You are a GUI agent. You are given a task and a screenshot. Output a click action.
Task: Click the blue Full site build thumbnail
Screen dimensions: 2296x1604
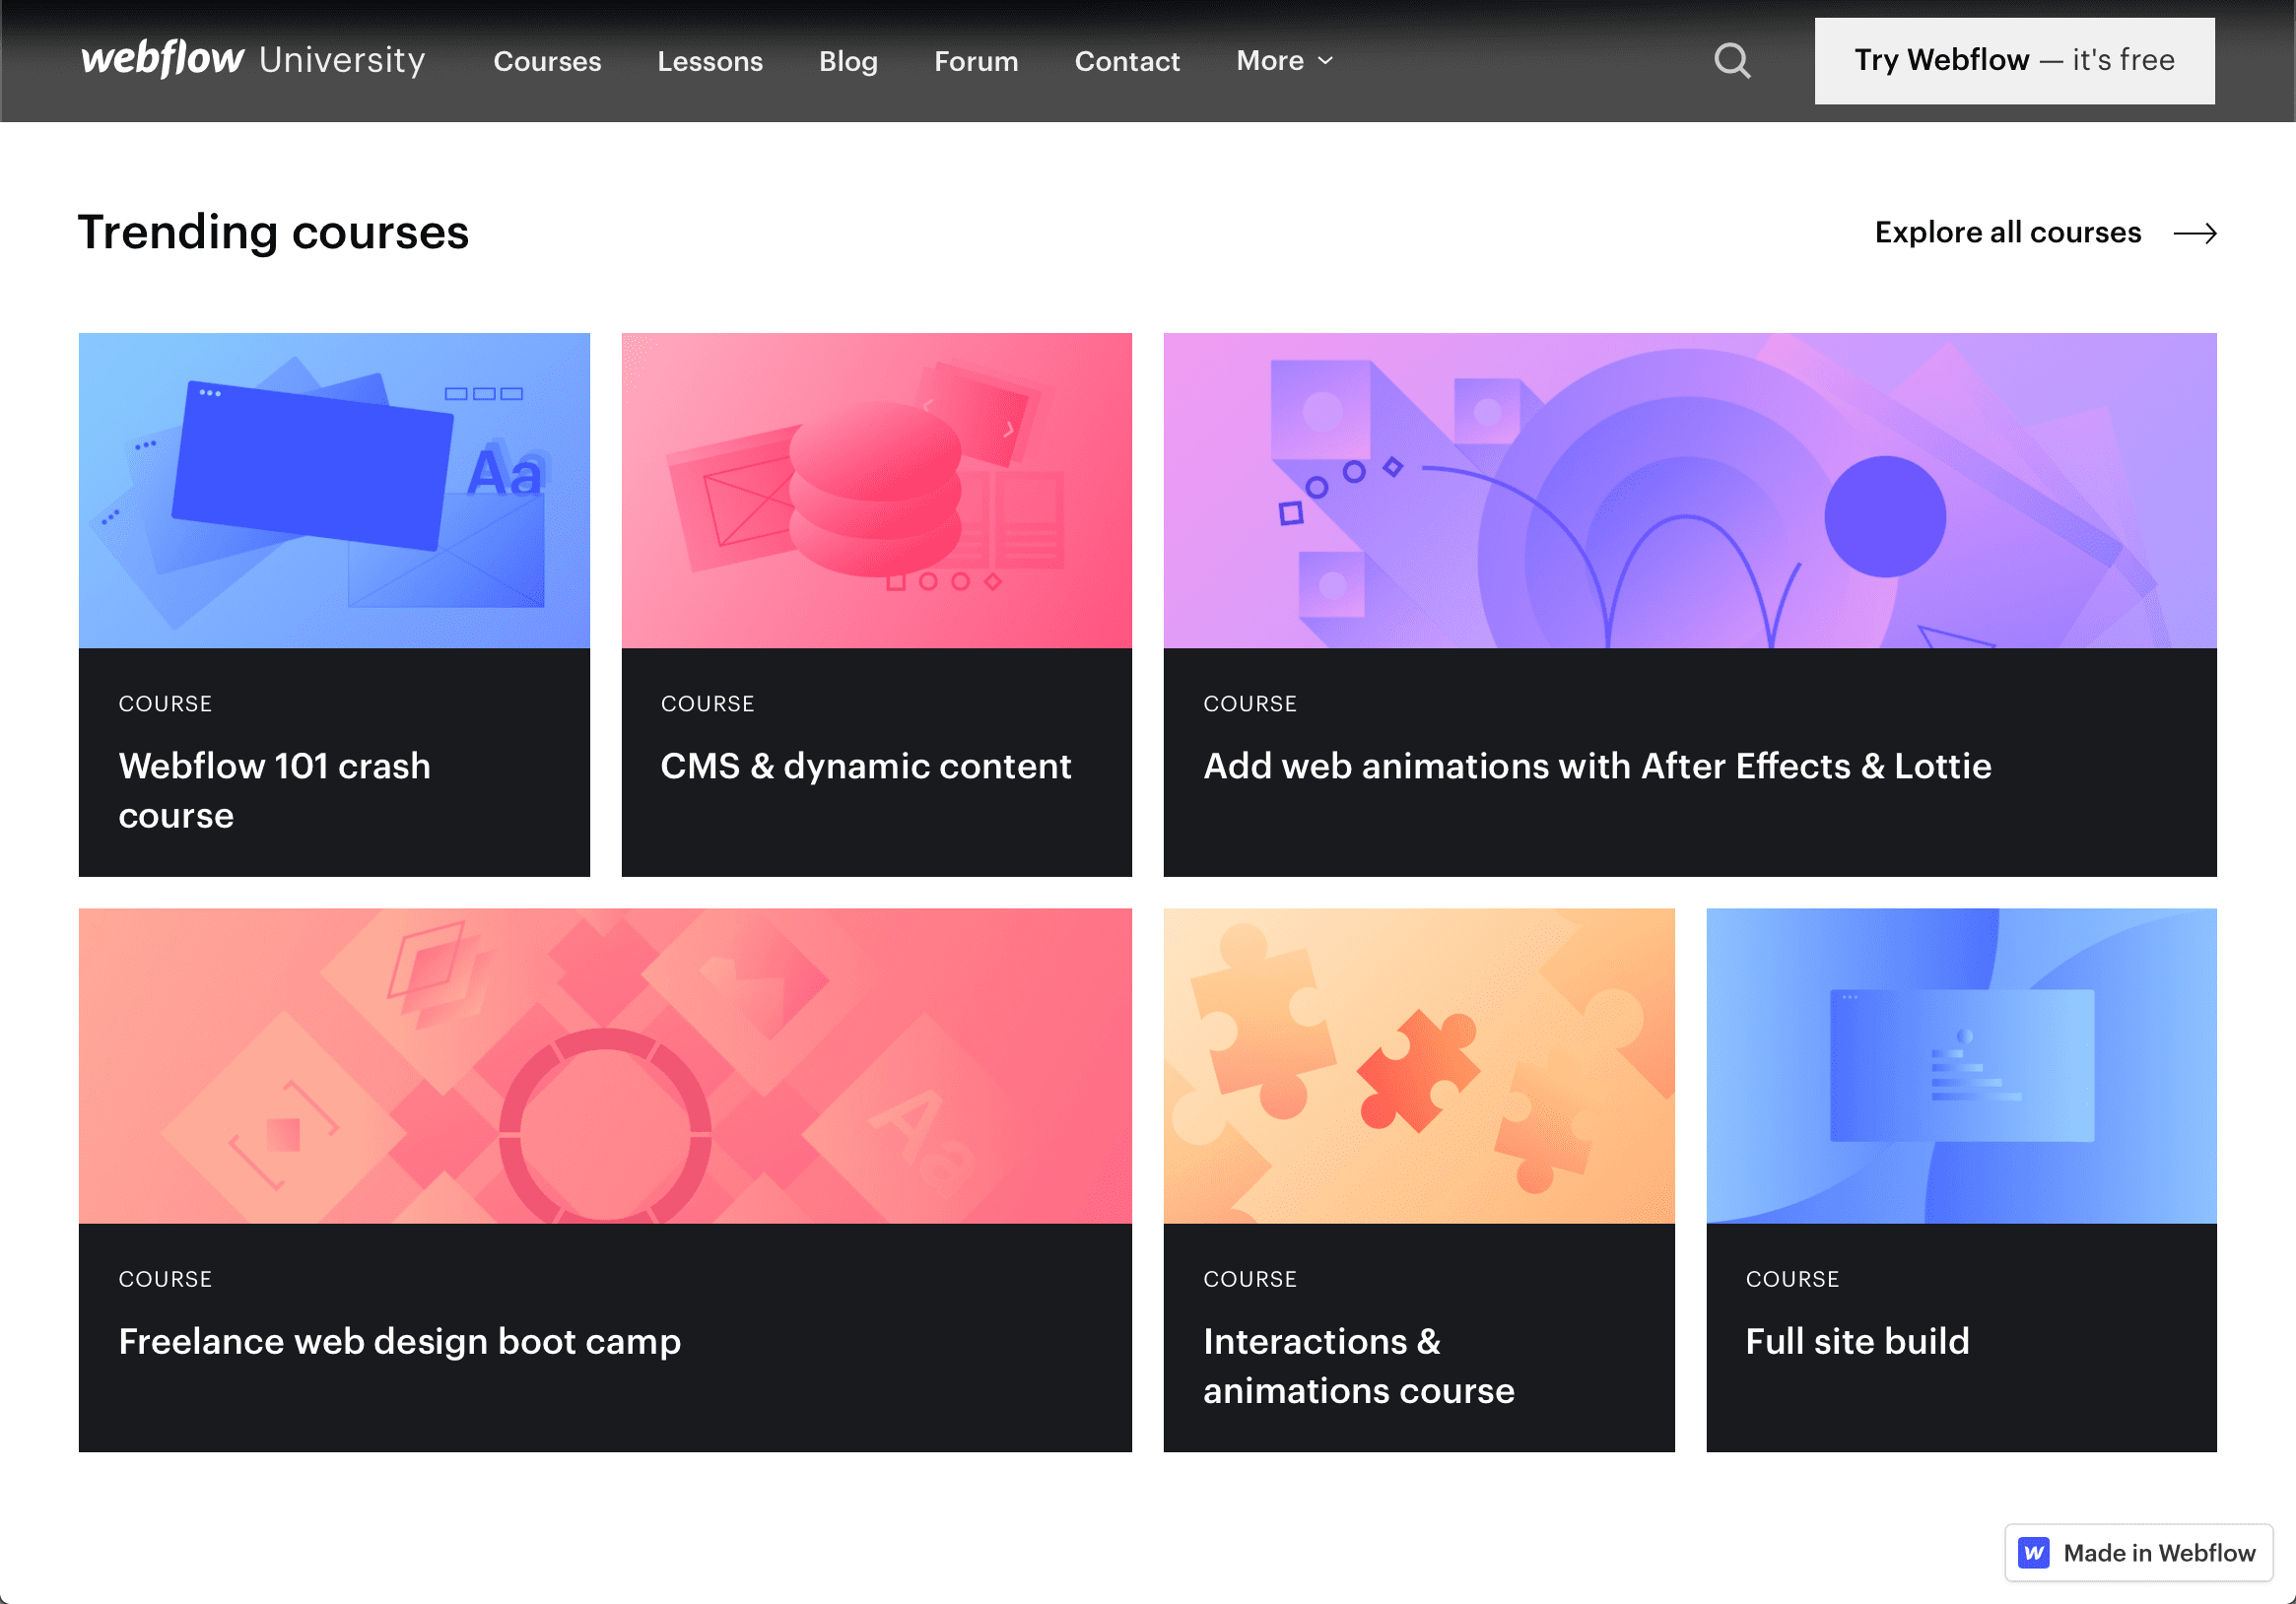(1961, 1066)
